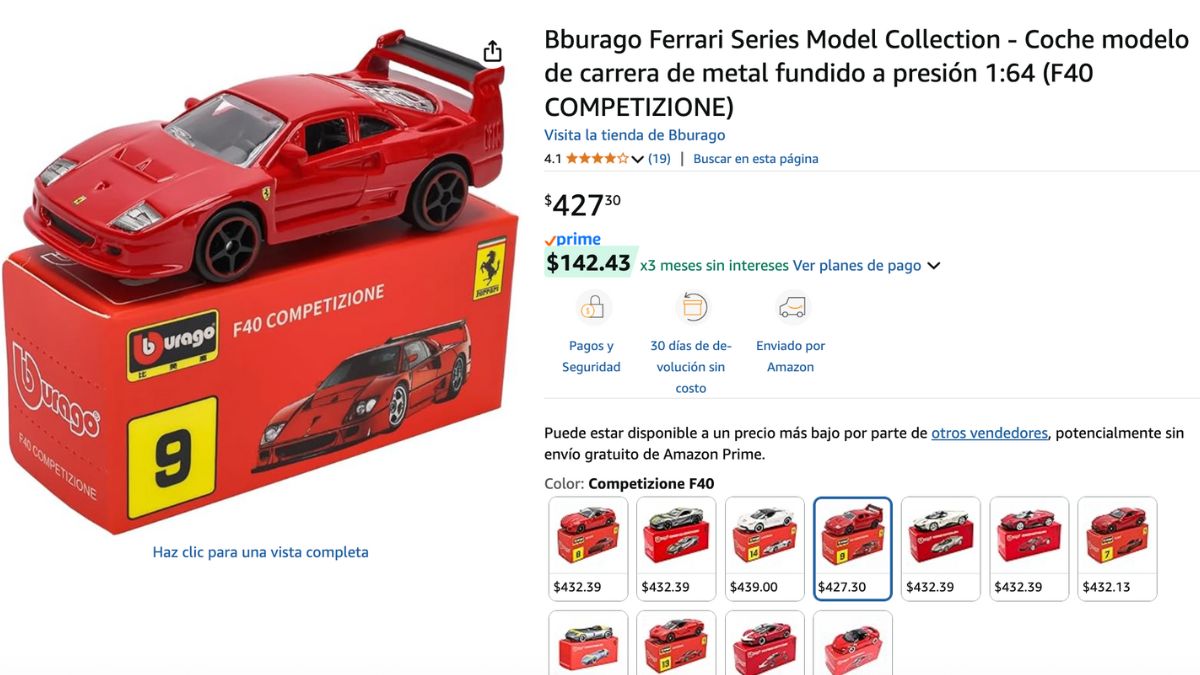Open Ver planes de pago link

(857, 265)
